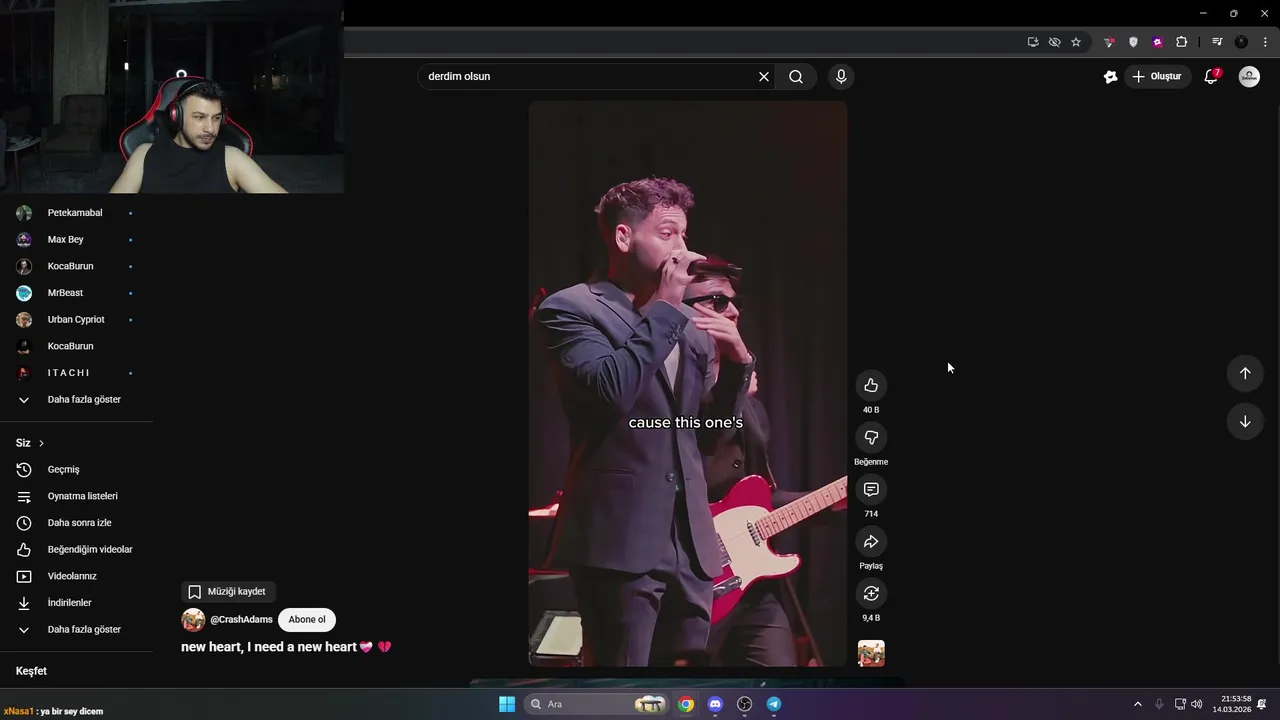
Task: Open the YouTube account avatar menu
Action: pyautogui.click(x=1249, y=76)
